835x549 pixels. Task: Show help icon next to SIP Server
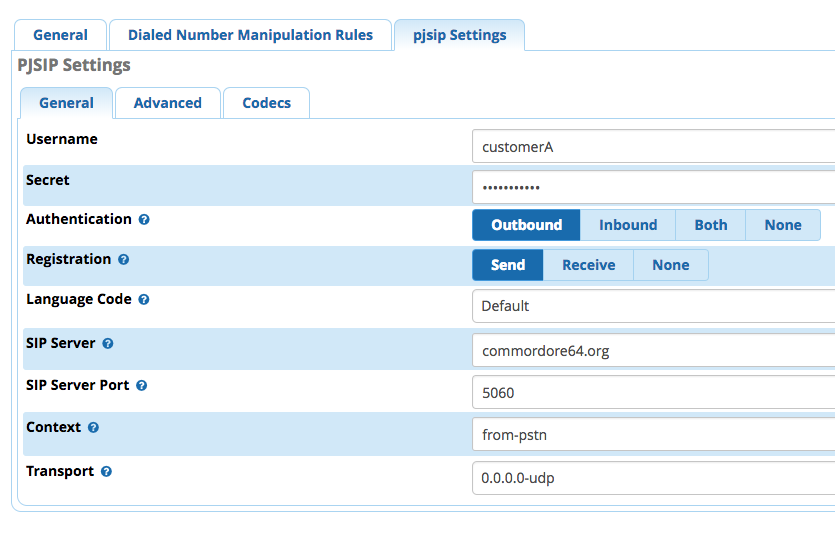108,343
